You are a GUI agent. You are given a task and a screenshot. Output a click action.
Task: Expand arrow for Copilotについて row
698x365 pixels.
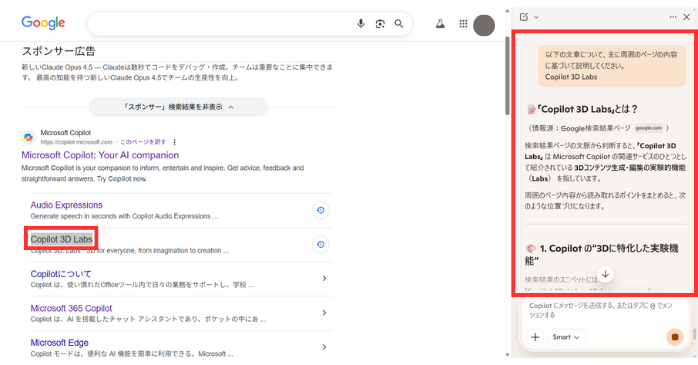[324, 278]
